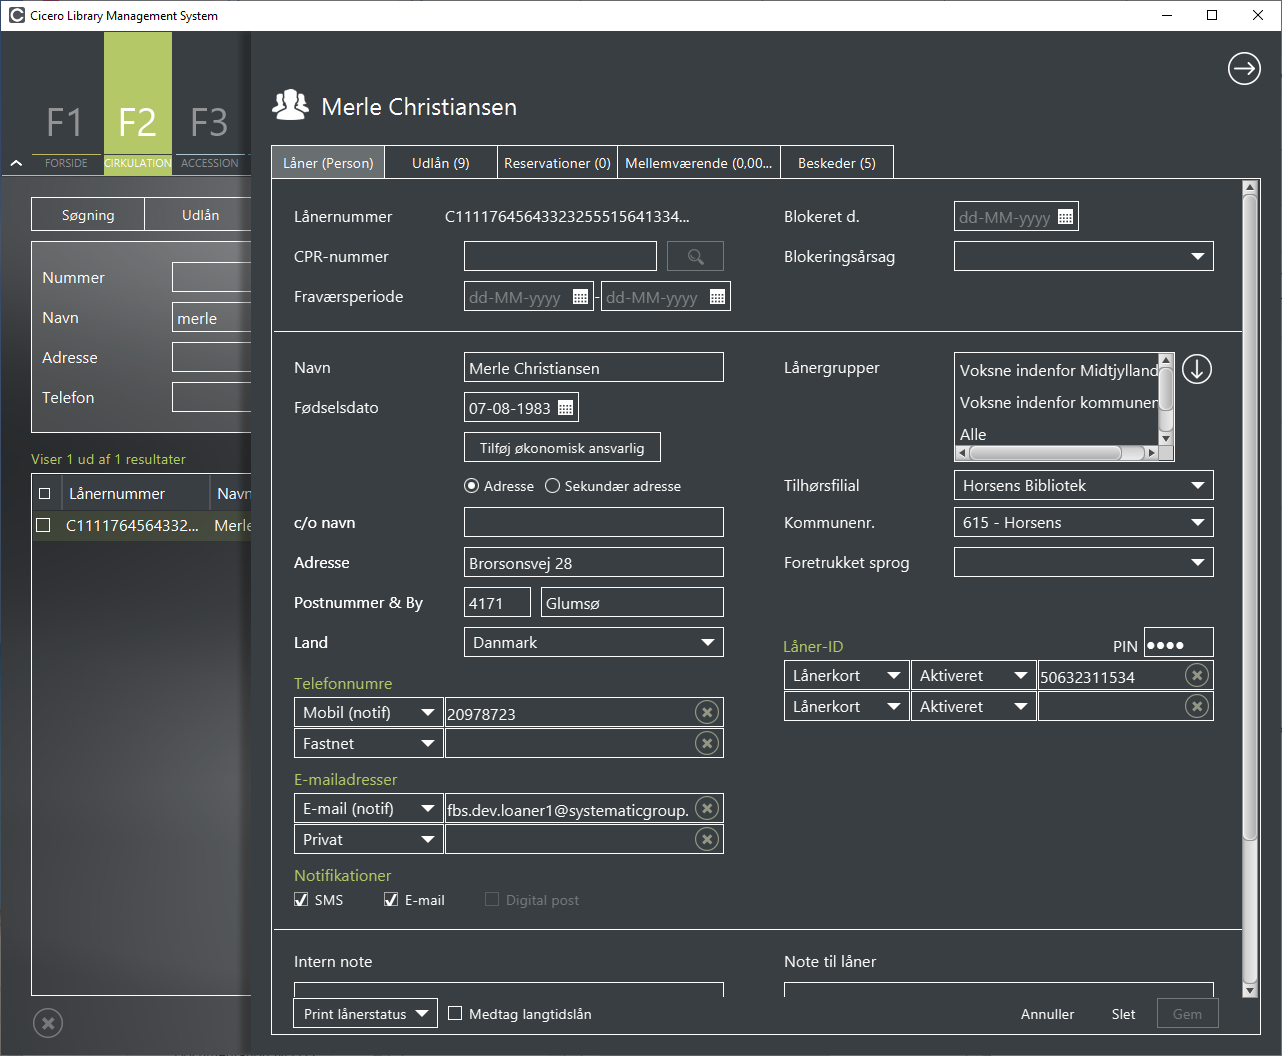Open the Fastnet phone type dropdown
1282x1056 pixels.
[368, 743]
